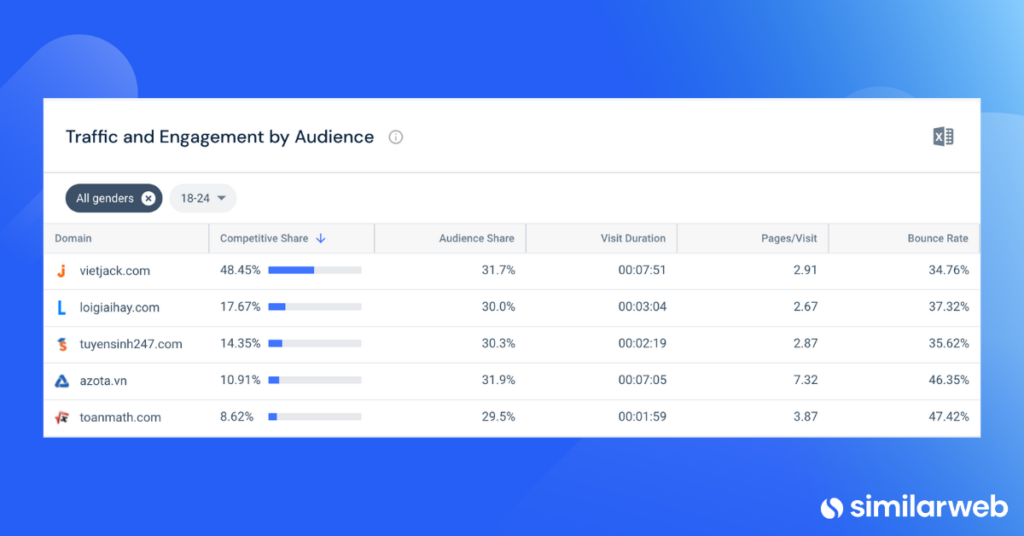Click the toanmath.com favicon

point(62,417)
